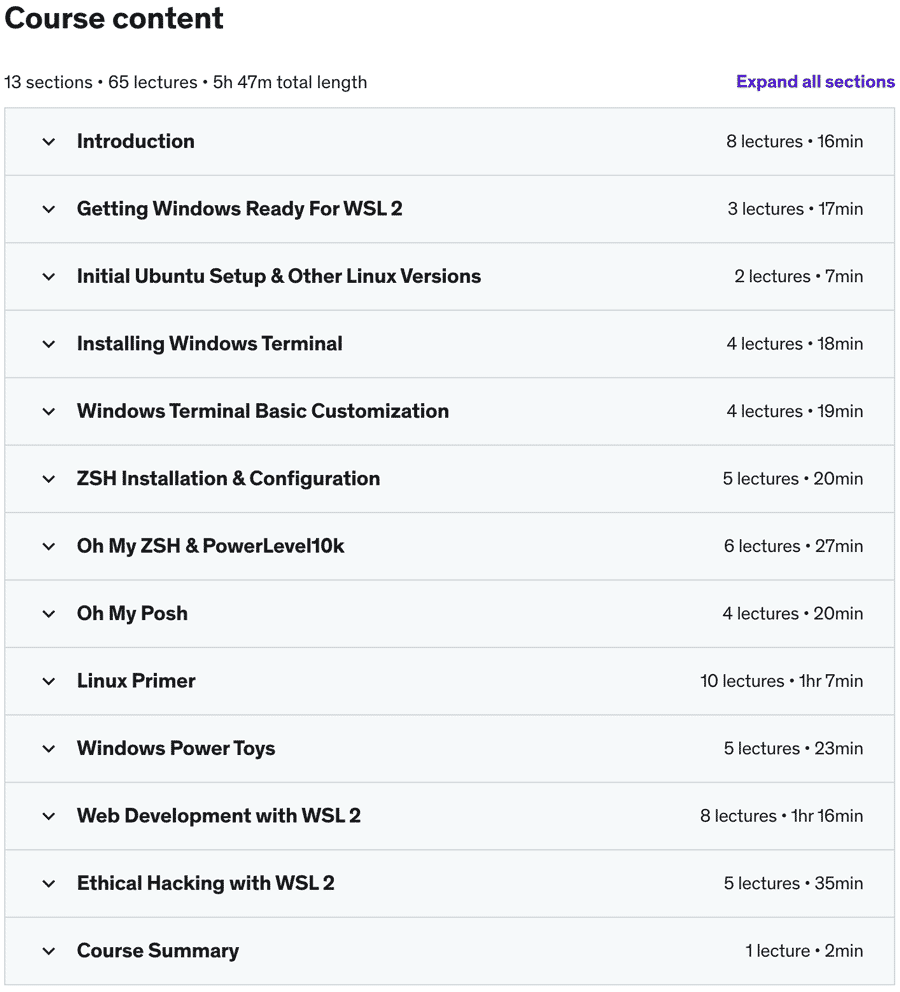This screenshot has height=992, width=900.
Task: Expand chevron for Windows Power Toys
Action: point(49,749)
